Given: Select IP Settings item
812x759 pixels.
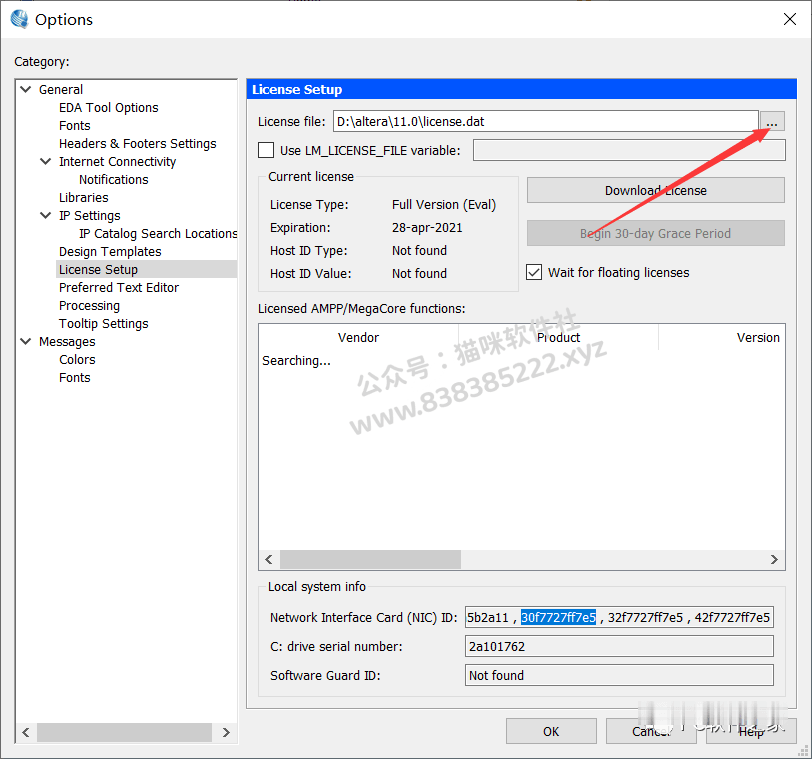Looking at the screenshot, I should 90,215.
